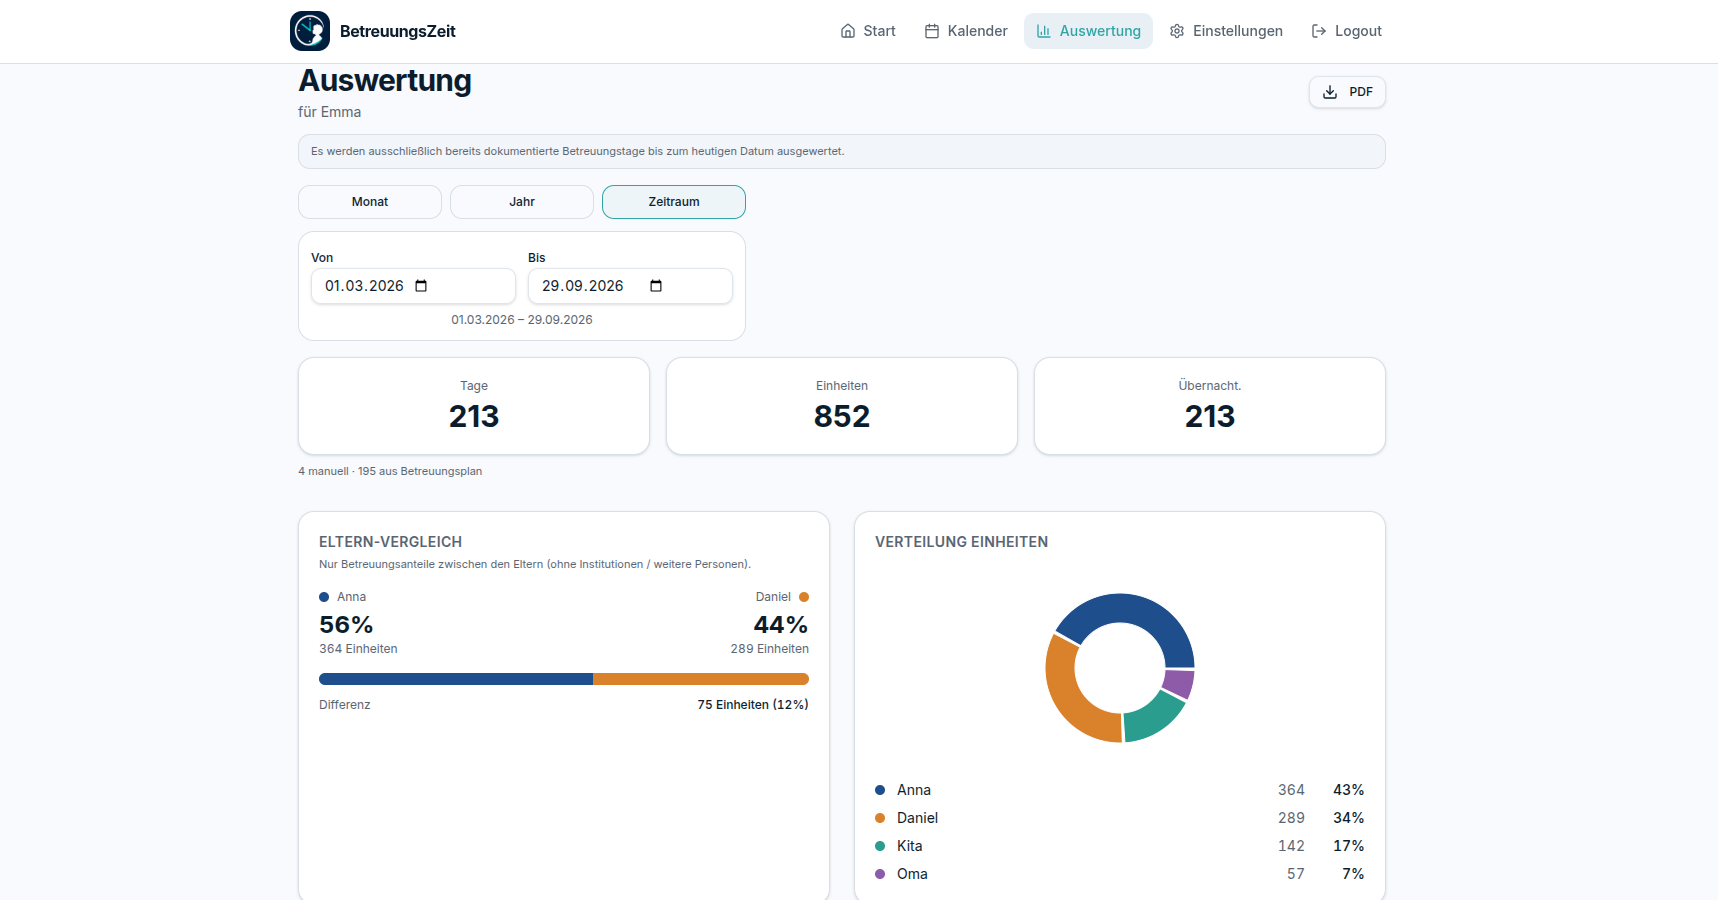Click the Einheiten 852 card
This screenshot has height=900, width=1718.
842,406
